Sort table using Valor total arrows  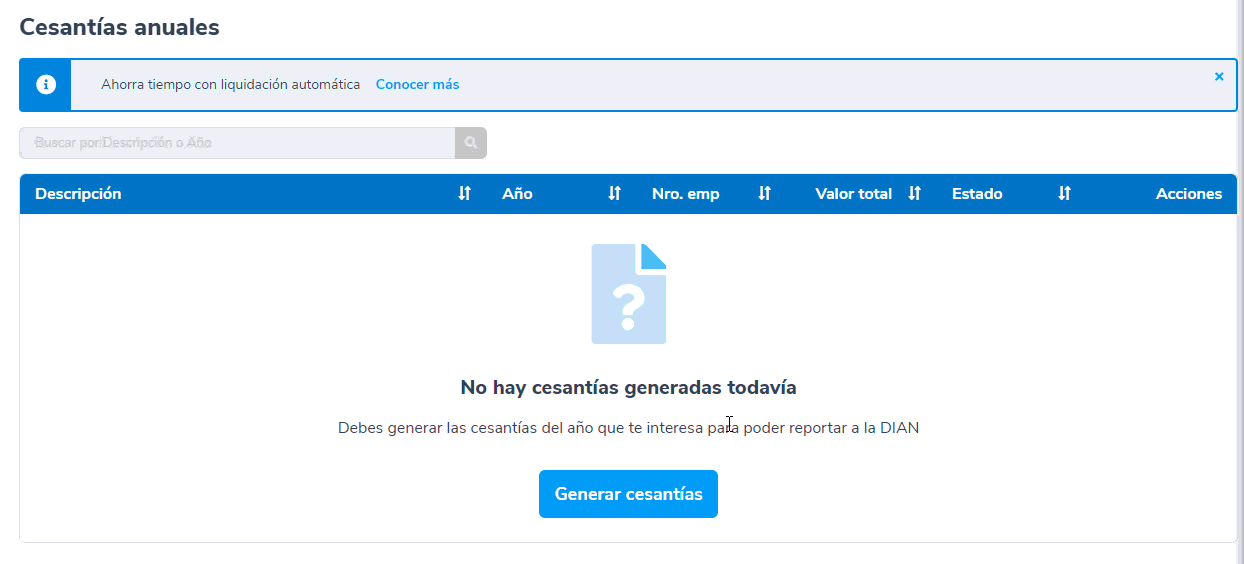[x=914, y=194]
